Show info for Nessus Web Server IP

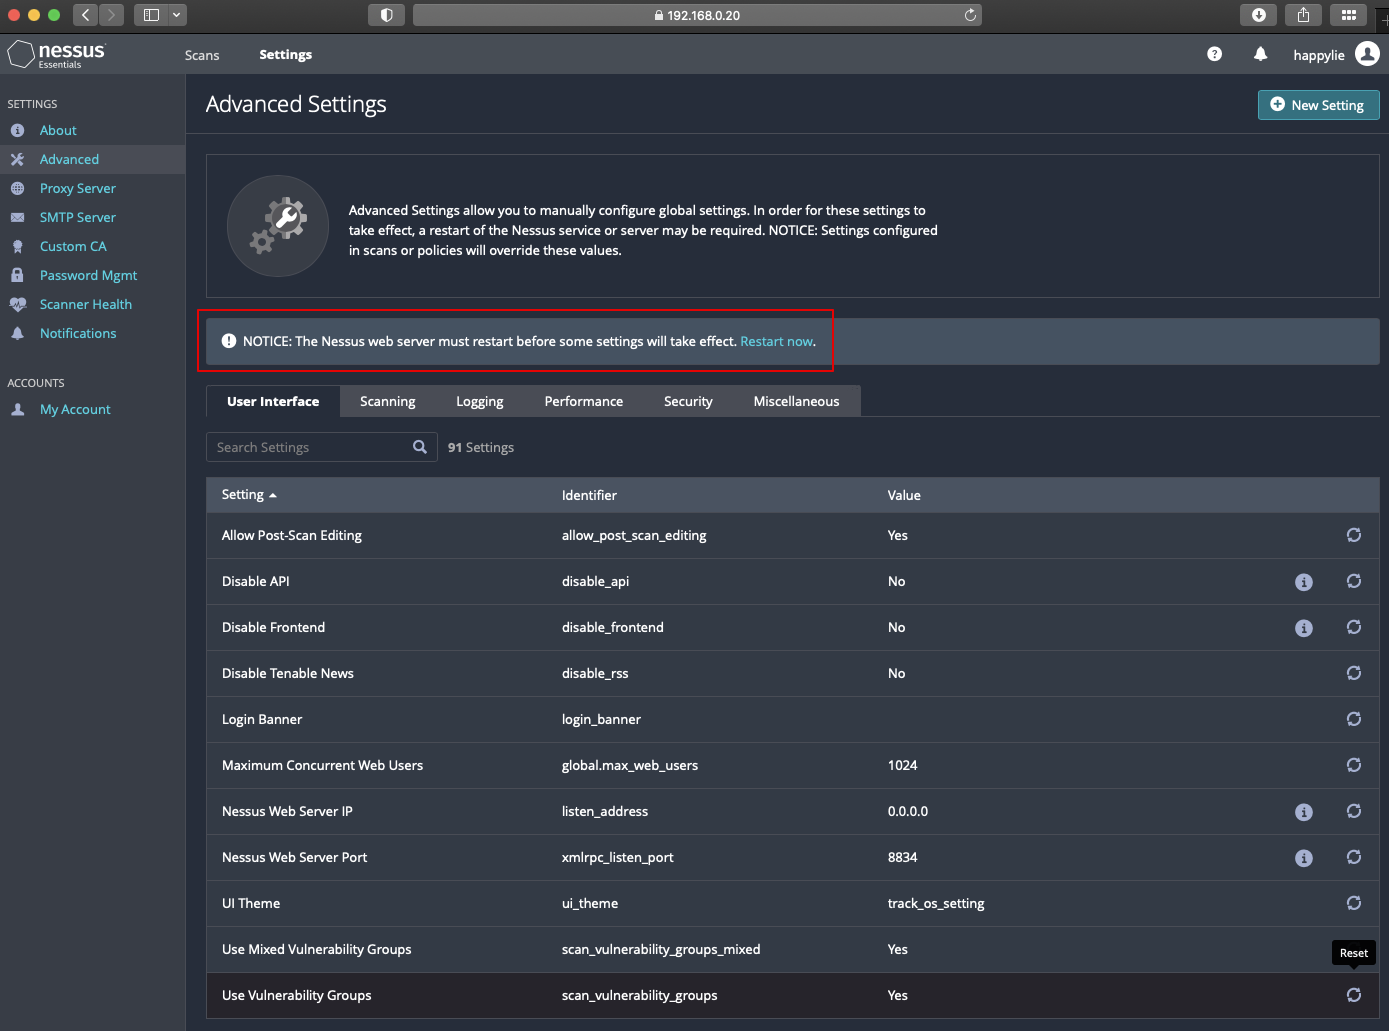coord(1304,812)
